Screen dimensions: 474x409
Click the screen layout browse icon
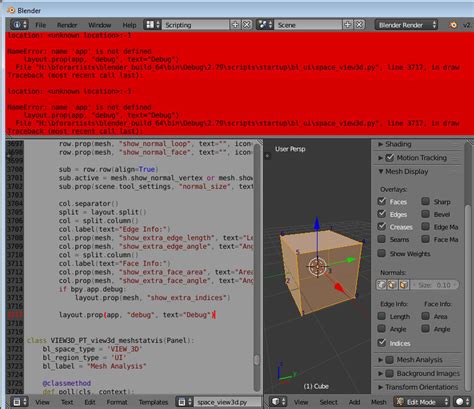[x=152, y=25]
